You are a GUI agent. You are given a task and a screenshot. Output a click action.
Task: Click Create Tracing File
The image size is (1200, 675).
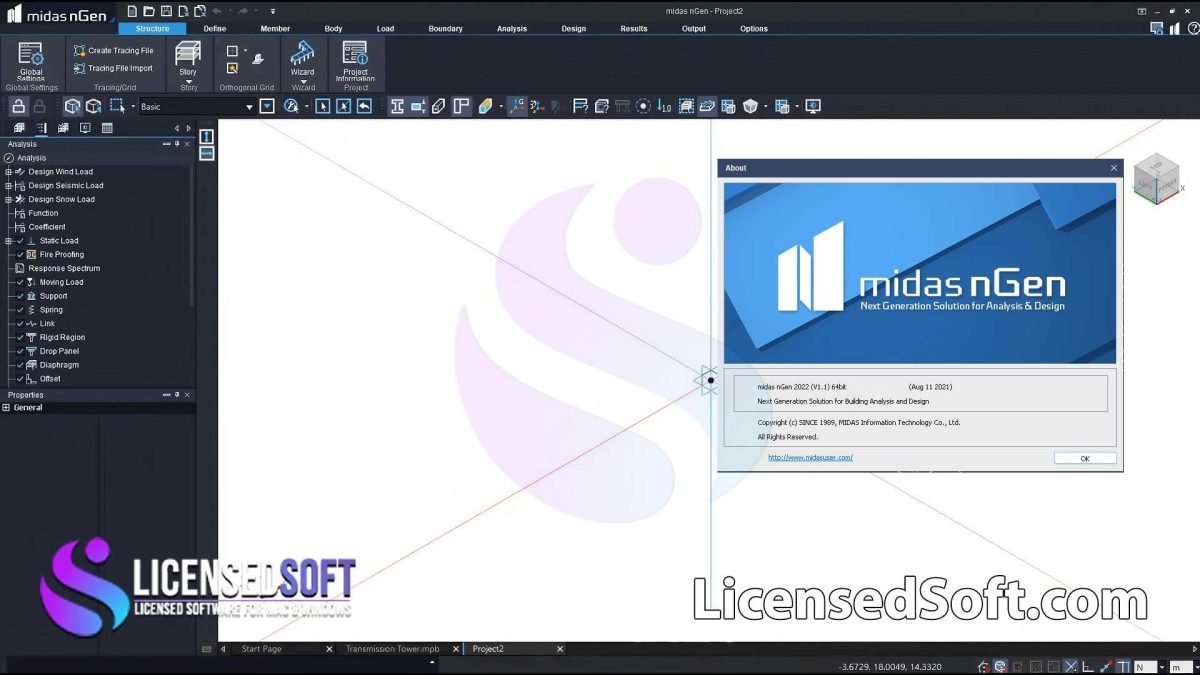[x=113, y=50]
